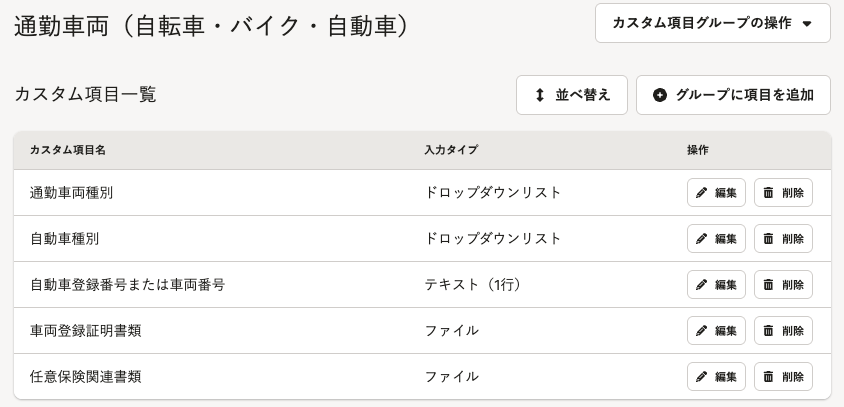Delete the 任意保険関連書類 item
Viewport: 844px width, 407px height.
pos(783,377)
